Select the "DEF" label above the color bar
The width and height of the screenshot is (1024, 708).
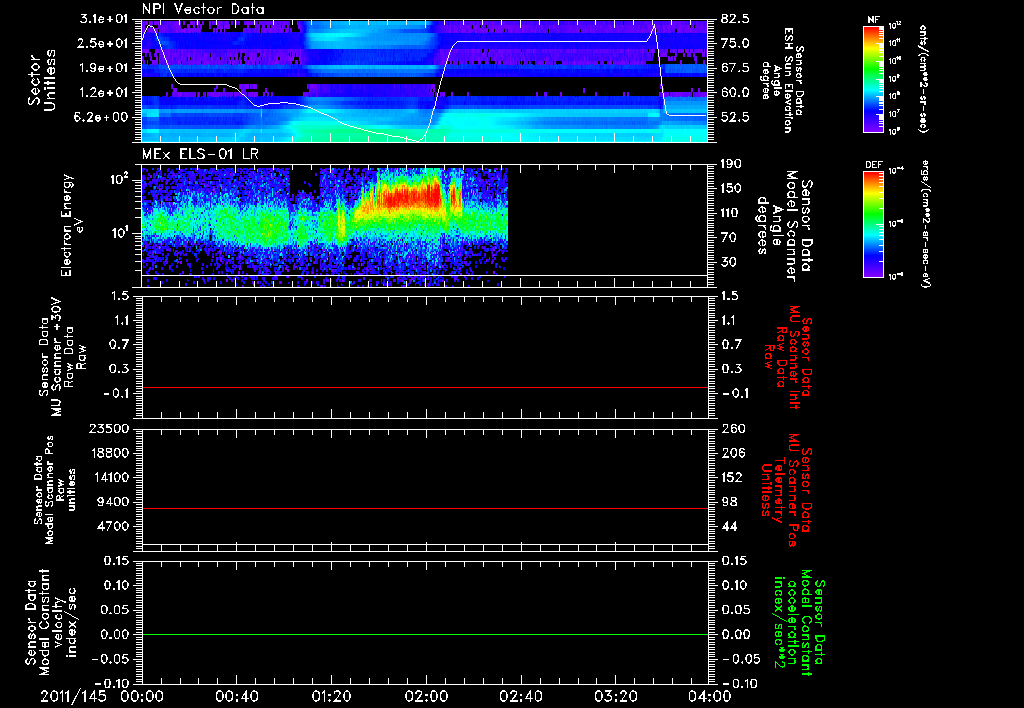click(873, 165)
